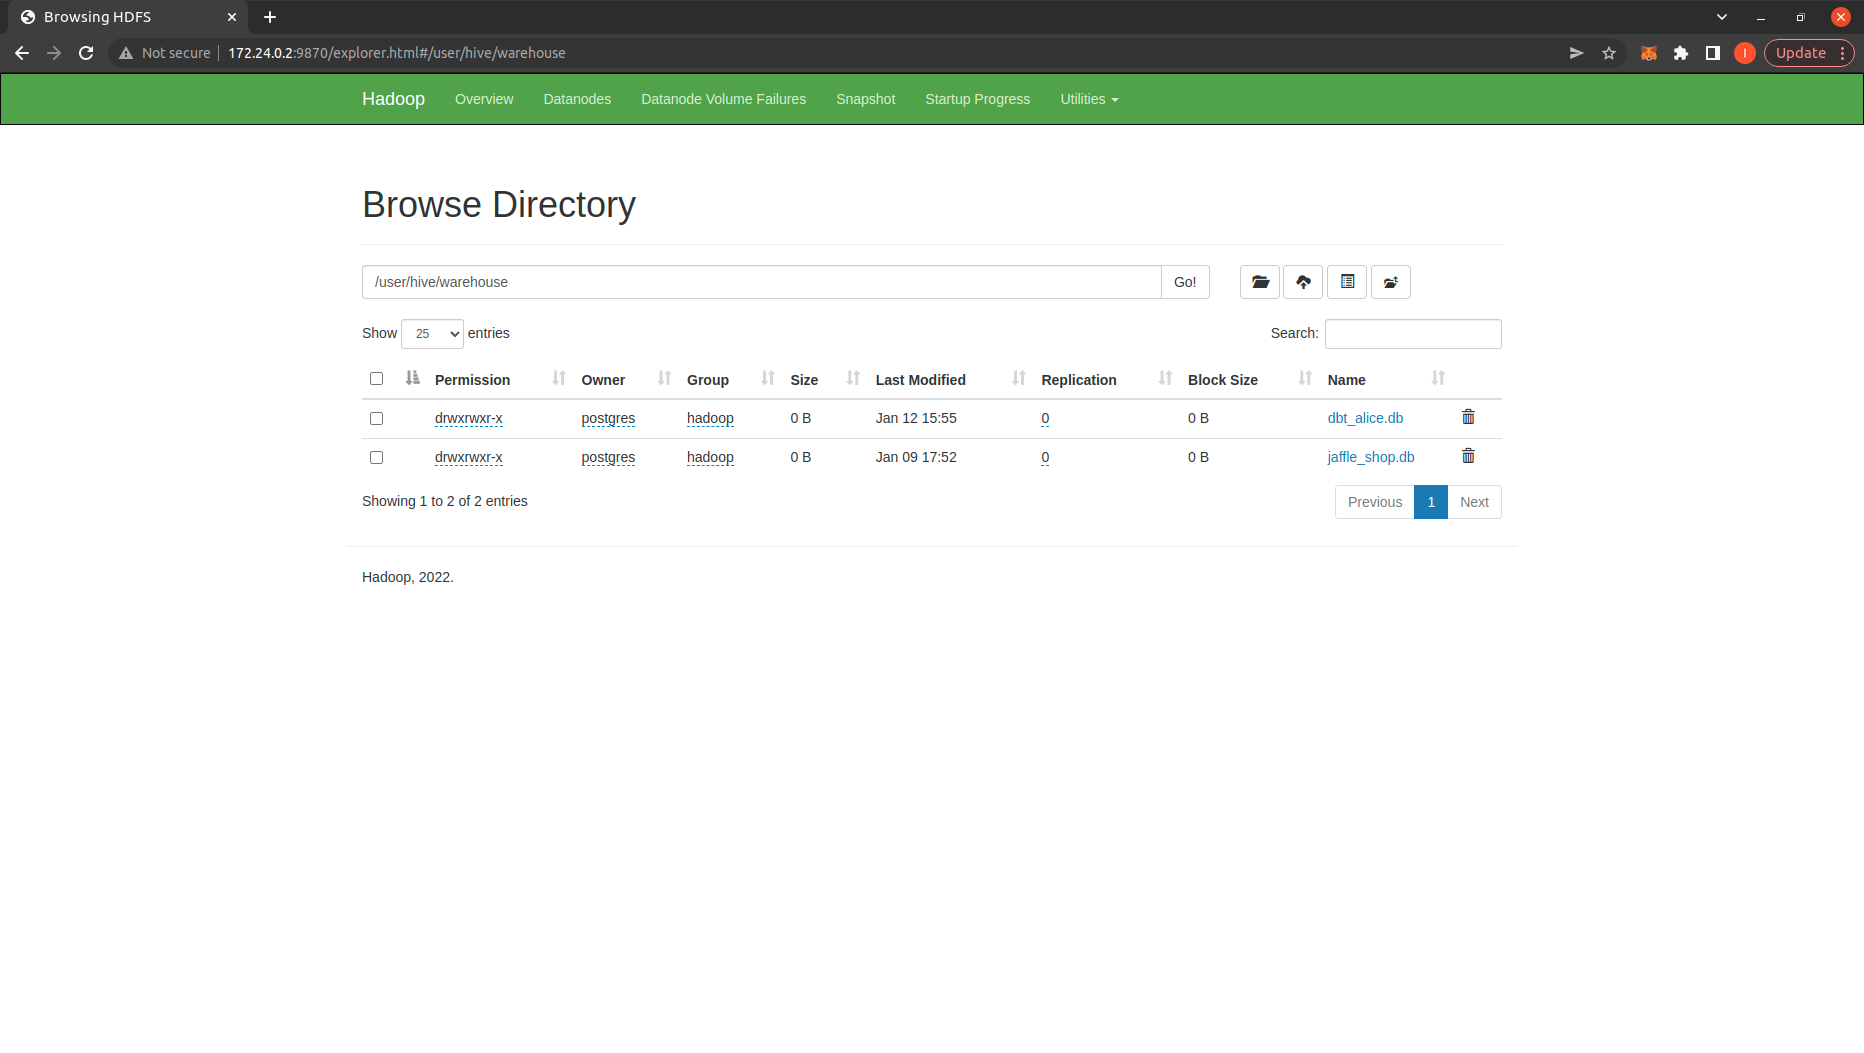Open the dbt_alice.db directory link
The height and width of the screenshot is (1053, 1864).
[x=1365, y=418]
